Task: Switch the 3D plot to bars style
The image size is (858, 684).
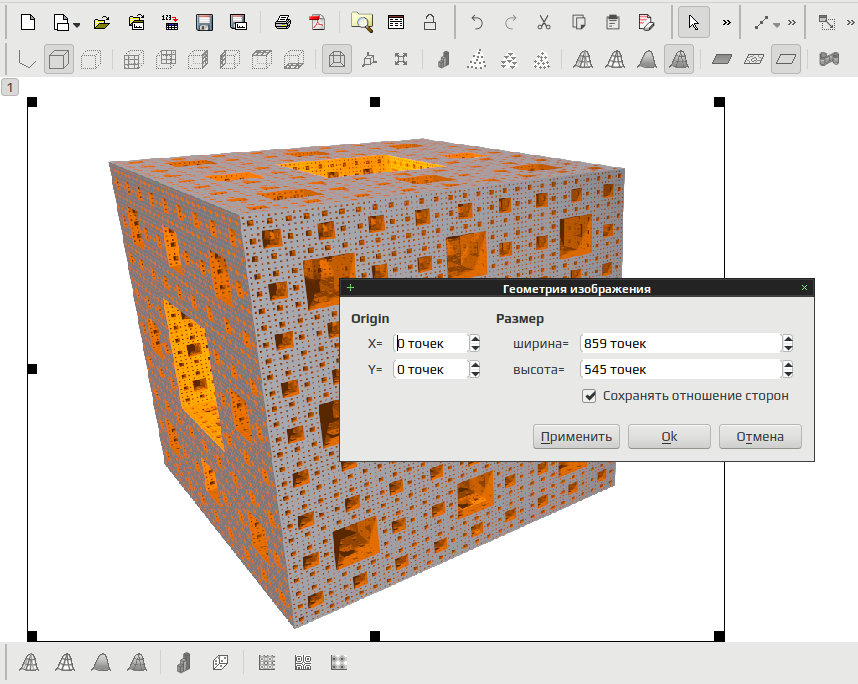Action: point(444,59)
